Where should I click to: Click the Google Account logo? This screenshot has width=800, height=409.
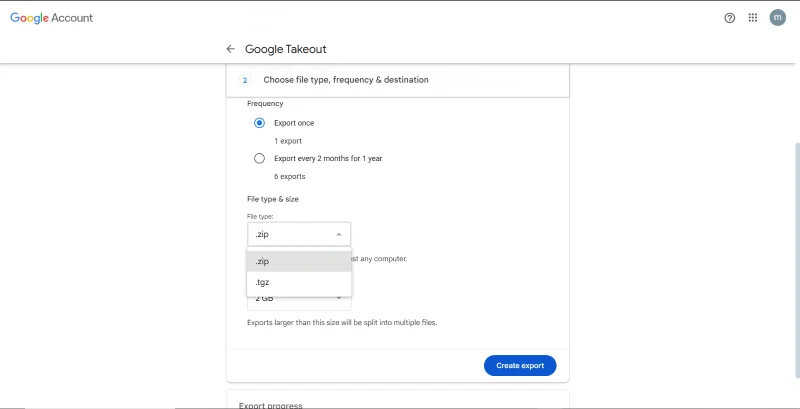52,18
